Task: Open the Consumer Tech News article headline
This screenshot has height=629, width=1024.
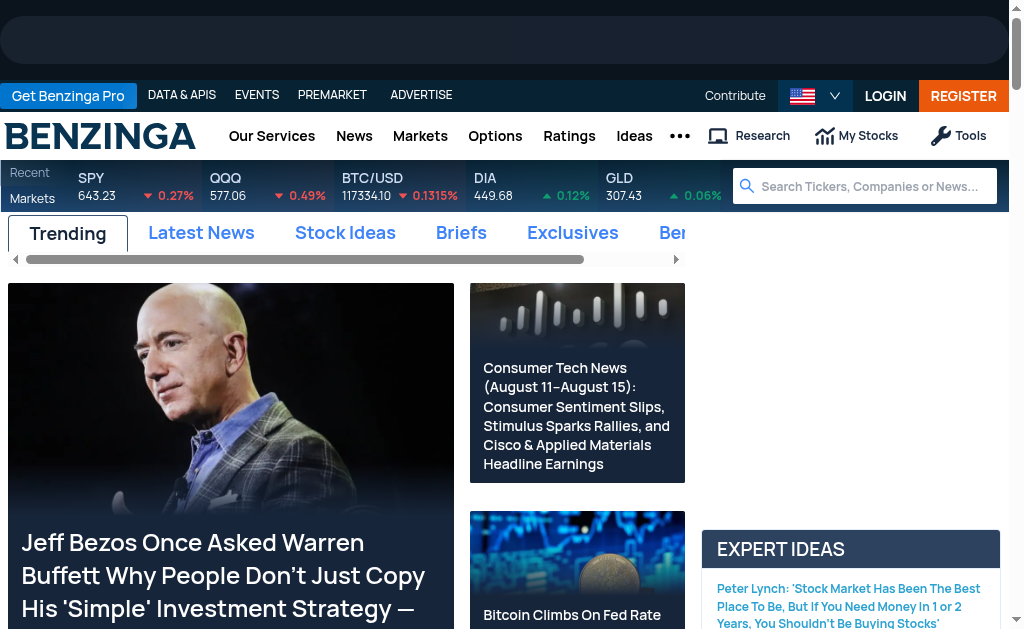Action: pos(576,416)
